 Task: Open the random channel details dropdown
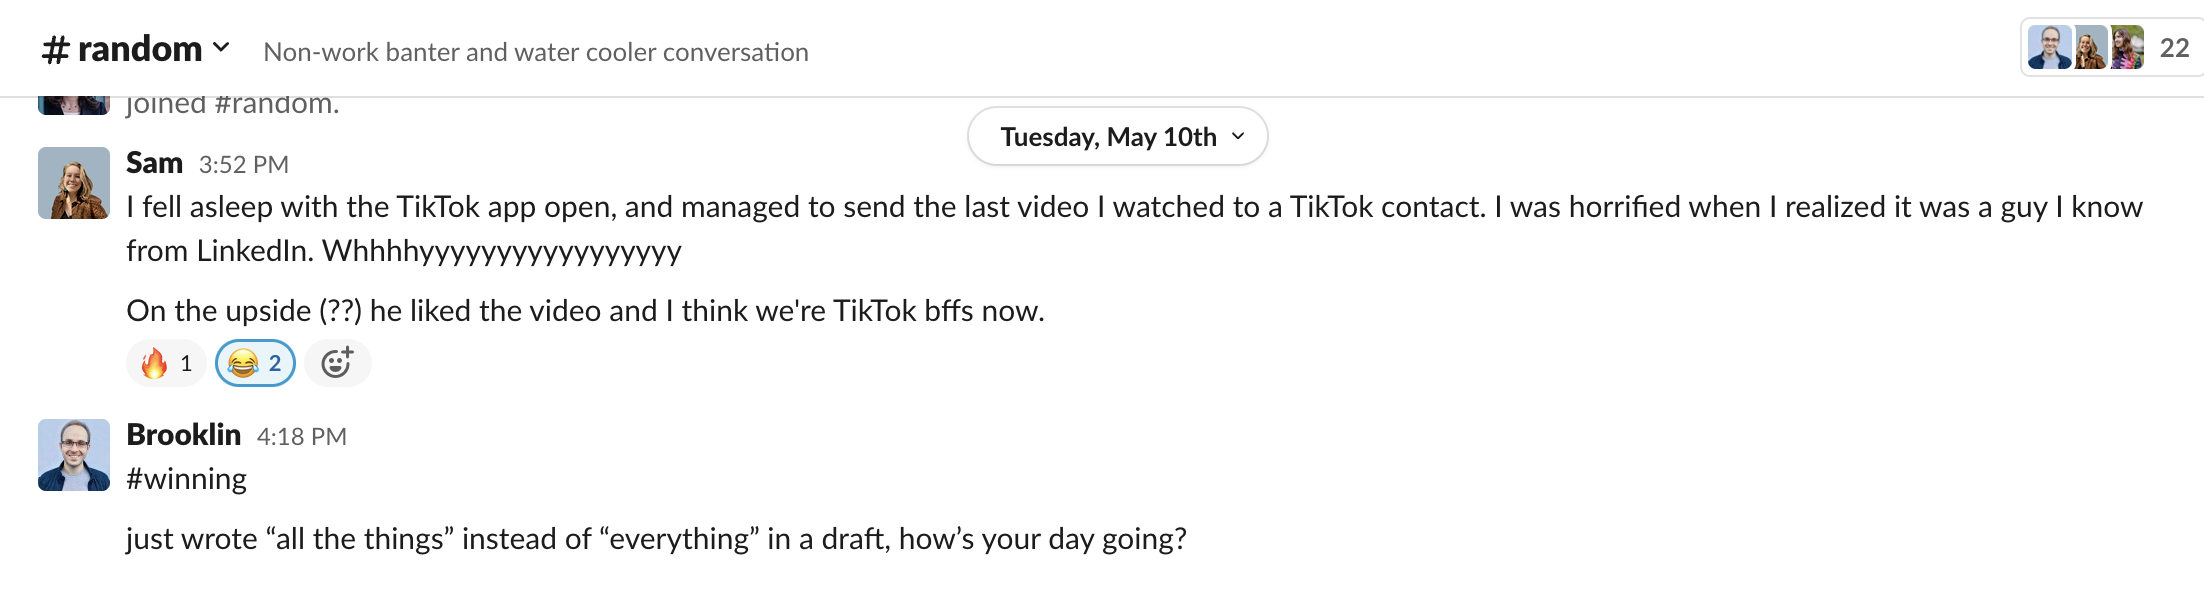point(139,49)
